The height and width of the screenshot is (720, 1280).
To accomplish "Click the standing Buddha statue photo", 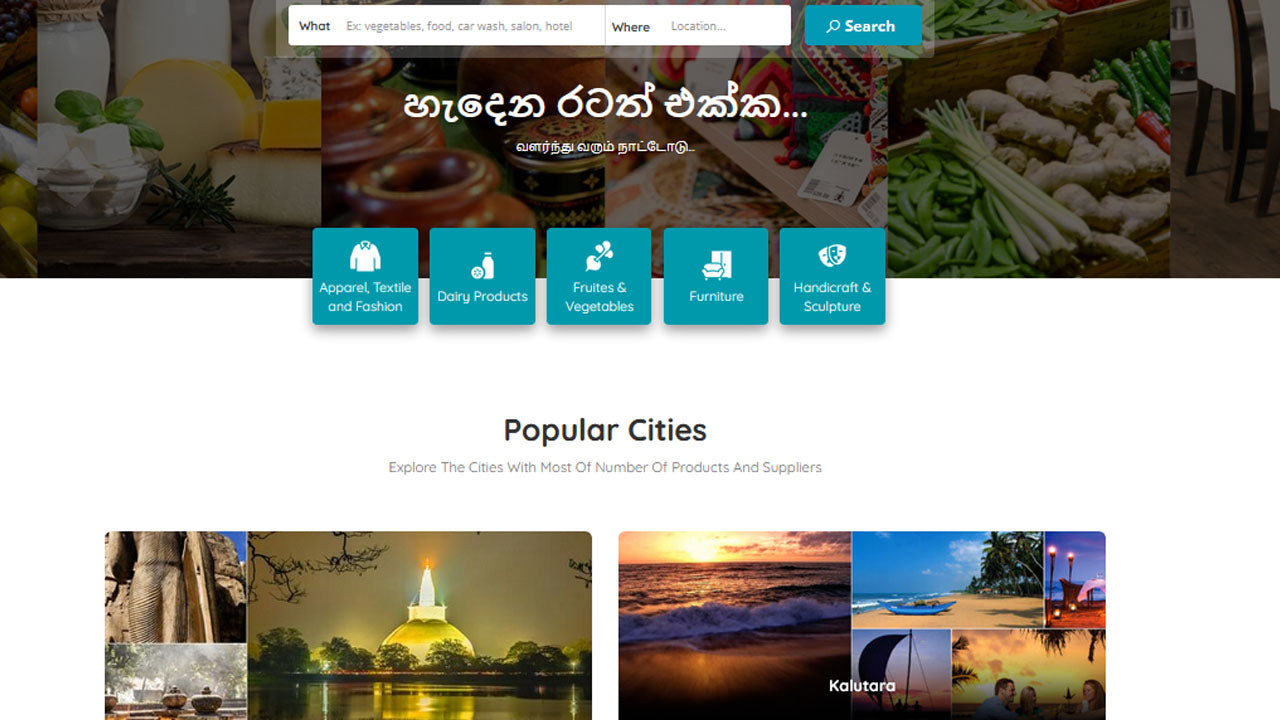I will pos(175,587).
